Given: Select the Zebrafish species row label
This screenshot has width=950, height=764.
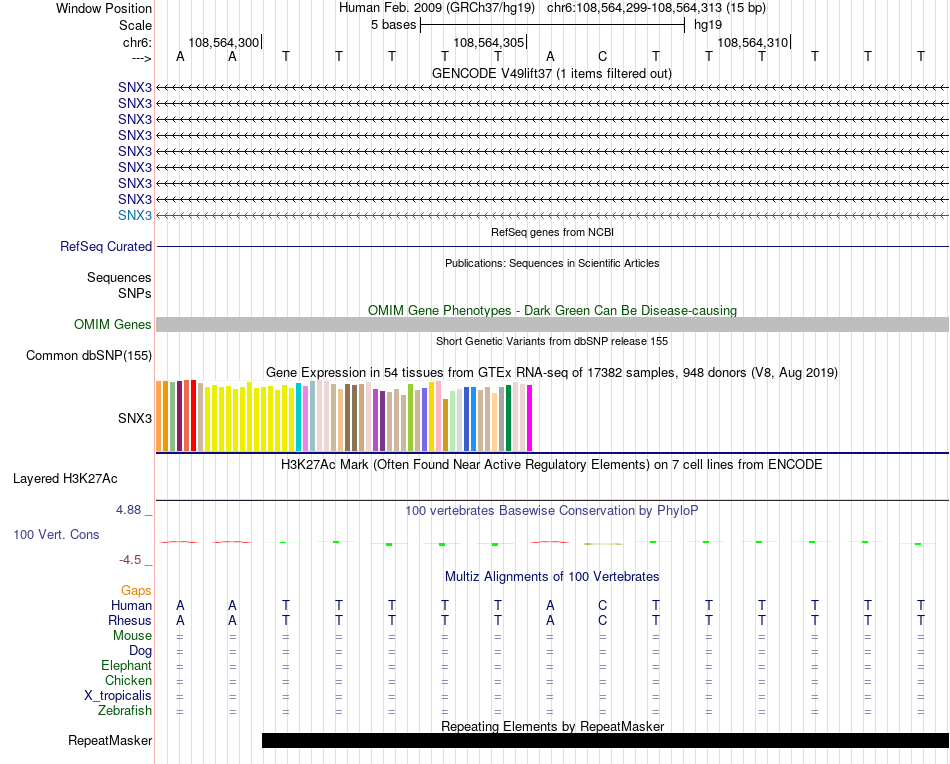Looking at the screenshot, I should 125,710.
